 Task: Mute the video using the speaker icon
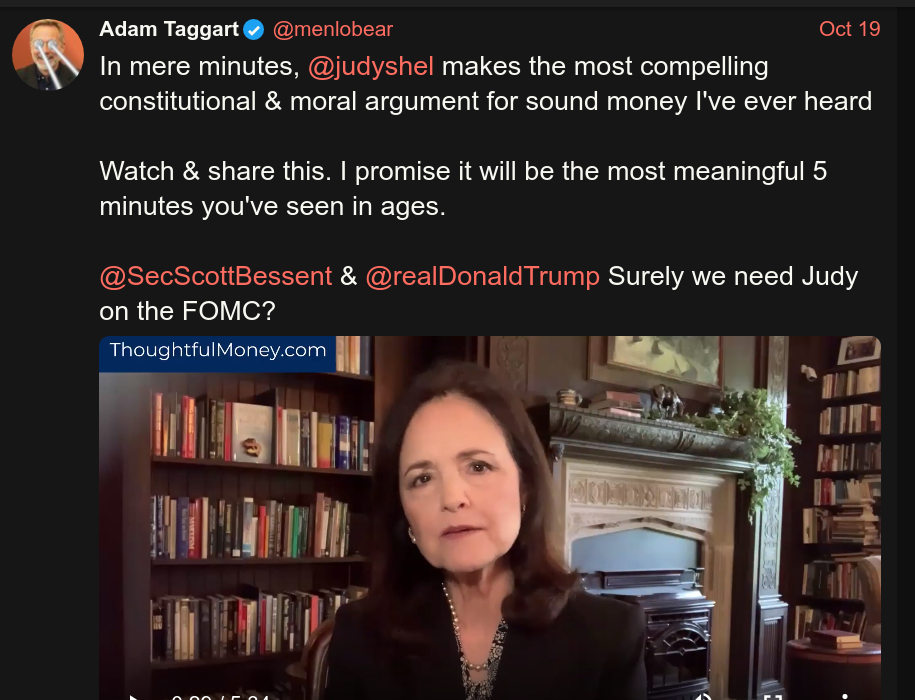click(704, 696)
